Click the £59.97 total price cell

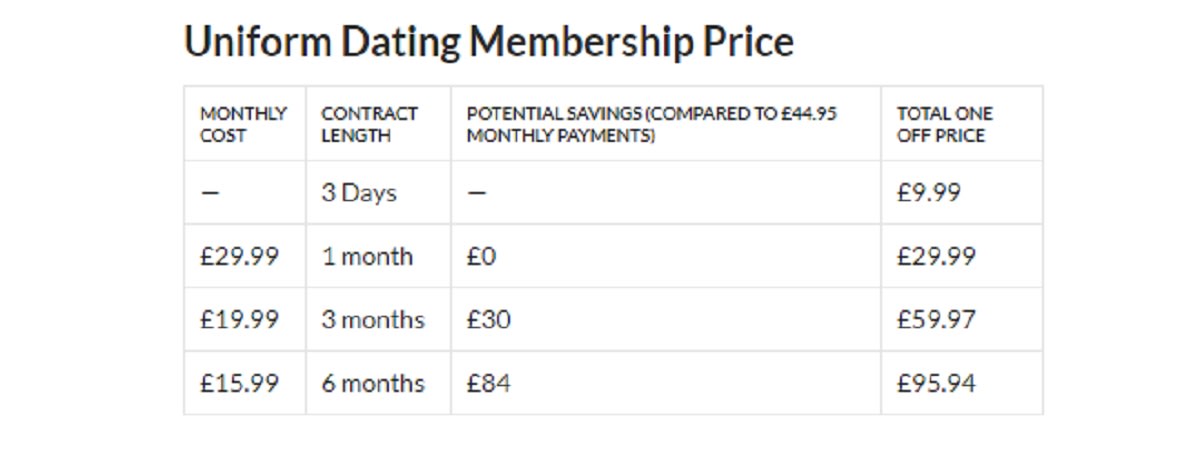click(x=936, y=320)
